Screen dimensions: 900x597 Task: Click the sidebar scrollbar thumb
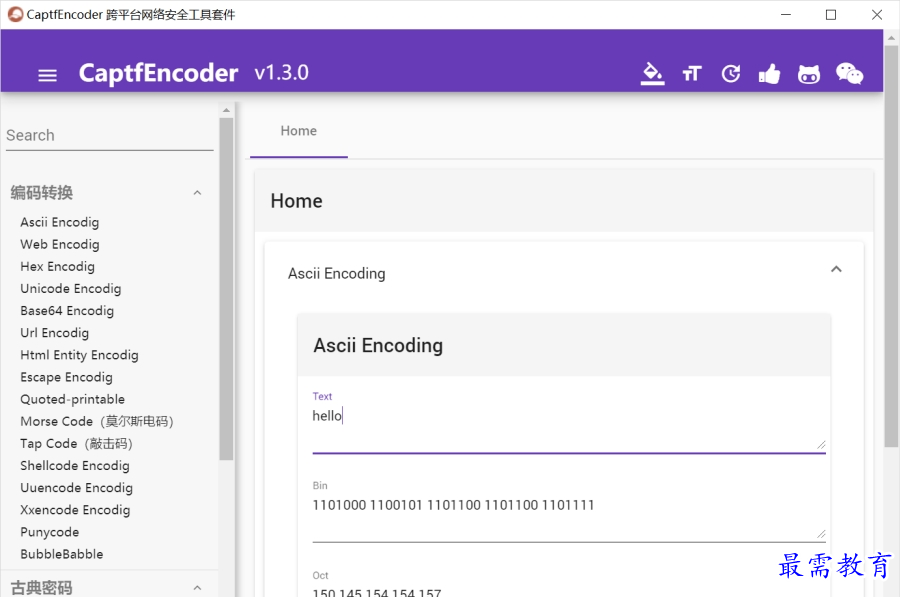click(226, 289)
